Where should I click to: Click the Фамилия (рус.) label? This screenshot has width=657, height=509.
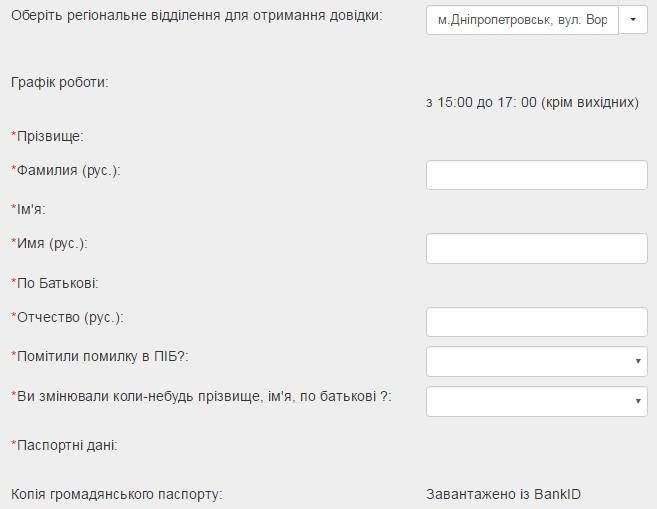(66, 171)
